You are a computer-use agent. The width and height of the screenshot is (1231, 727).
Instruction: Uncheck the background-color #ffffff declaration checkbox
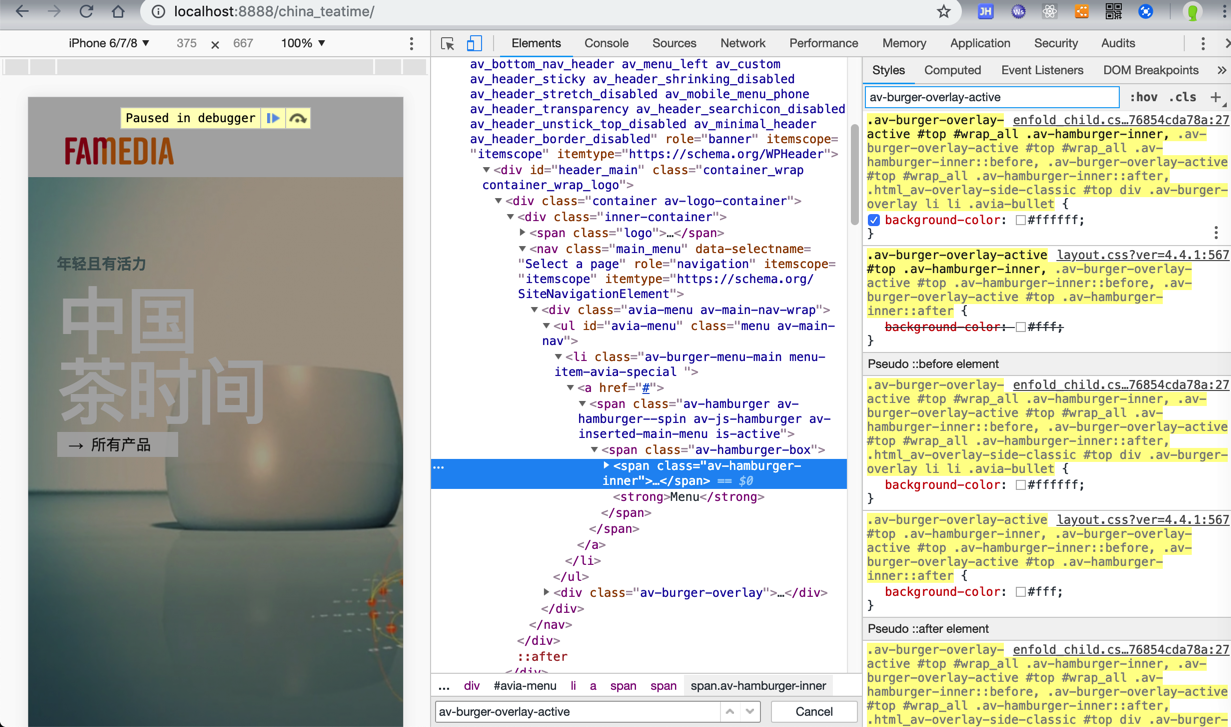click(874, 220)
